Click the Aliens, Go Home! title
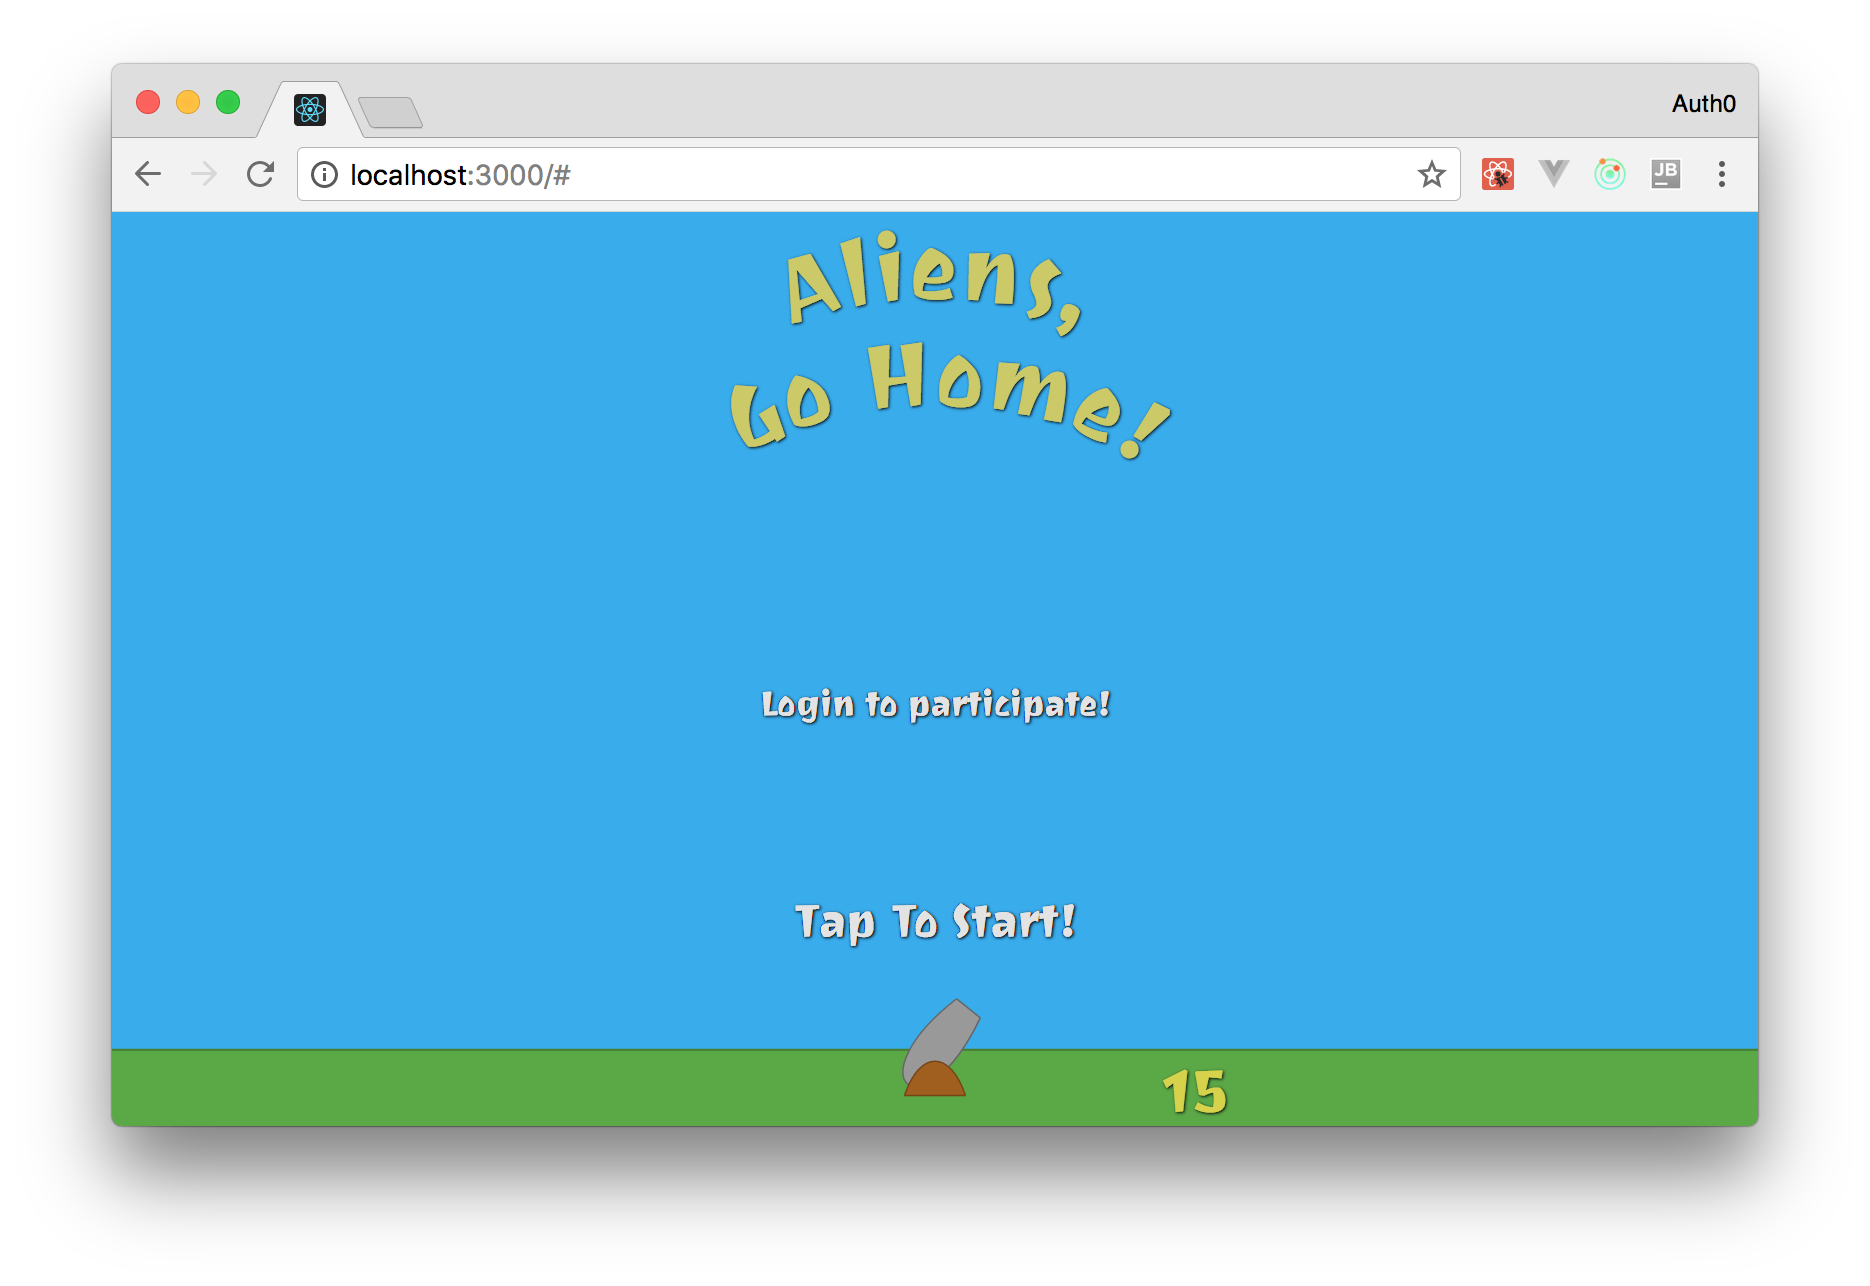Image resolution: width=1870 pixels, height=1286 pixels. pyautogui.click(x=950, y=345)
